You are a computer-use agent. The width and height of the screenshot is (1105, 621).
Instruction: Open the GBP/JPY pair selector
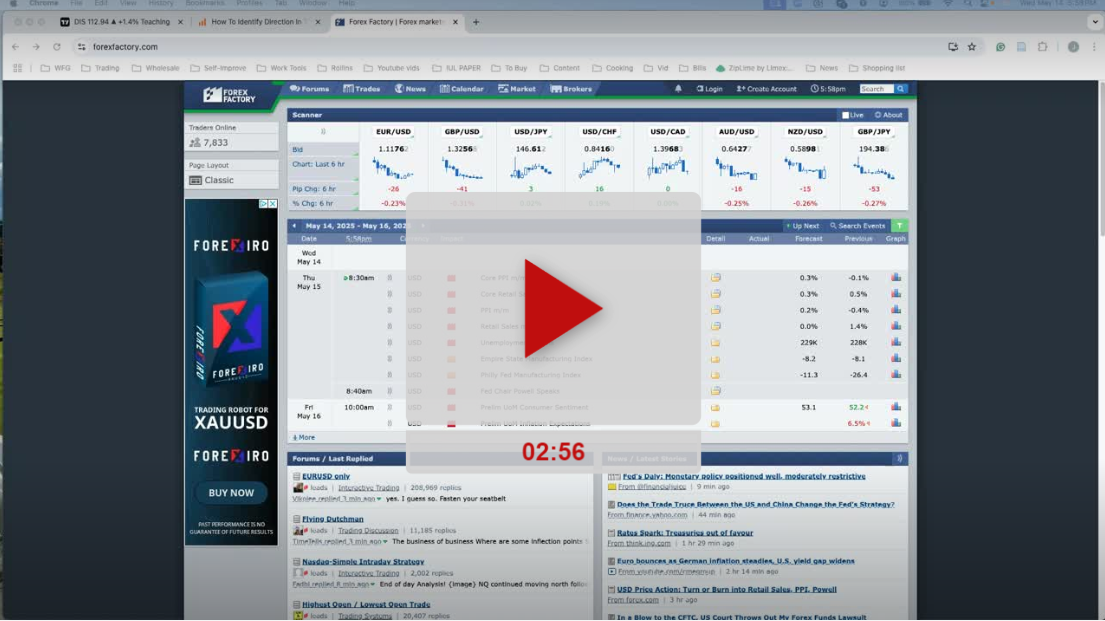point(874,132)
